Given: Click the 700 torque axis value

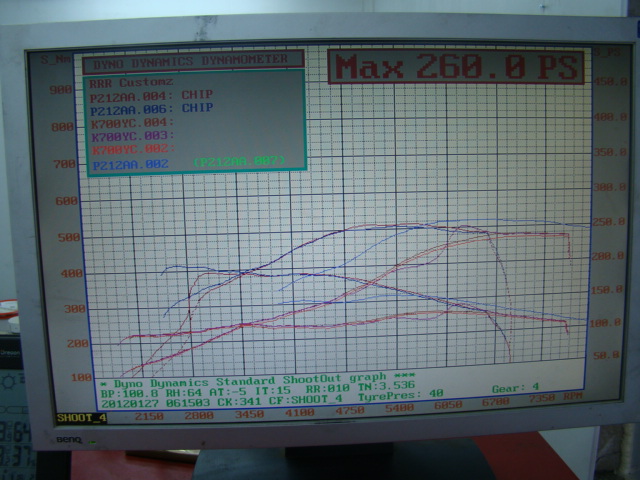Looking at the screenshot, I should click(x=64, y=164).
